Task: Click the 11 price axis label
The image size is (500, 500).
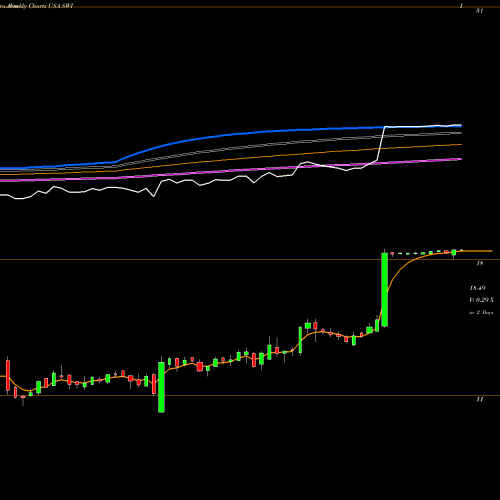Action: coord(480,399)
